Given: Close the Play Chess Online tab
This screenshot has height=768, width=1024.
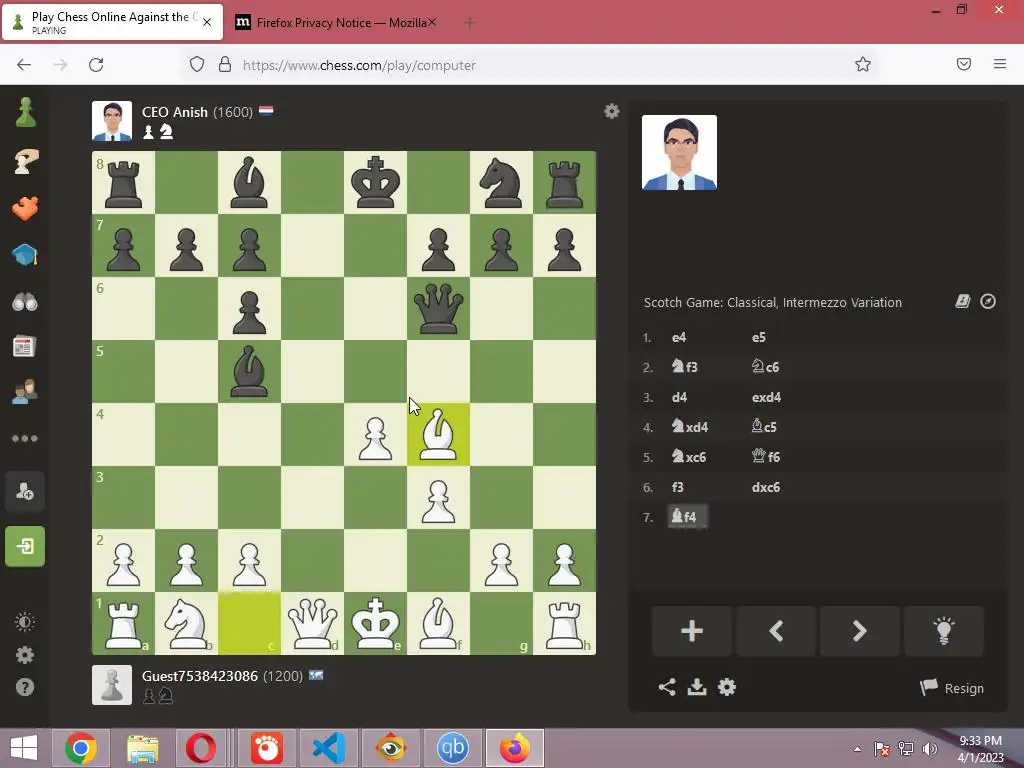Looking at the screenshot, I should pyautogui.click(x=207, y=22).
